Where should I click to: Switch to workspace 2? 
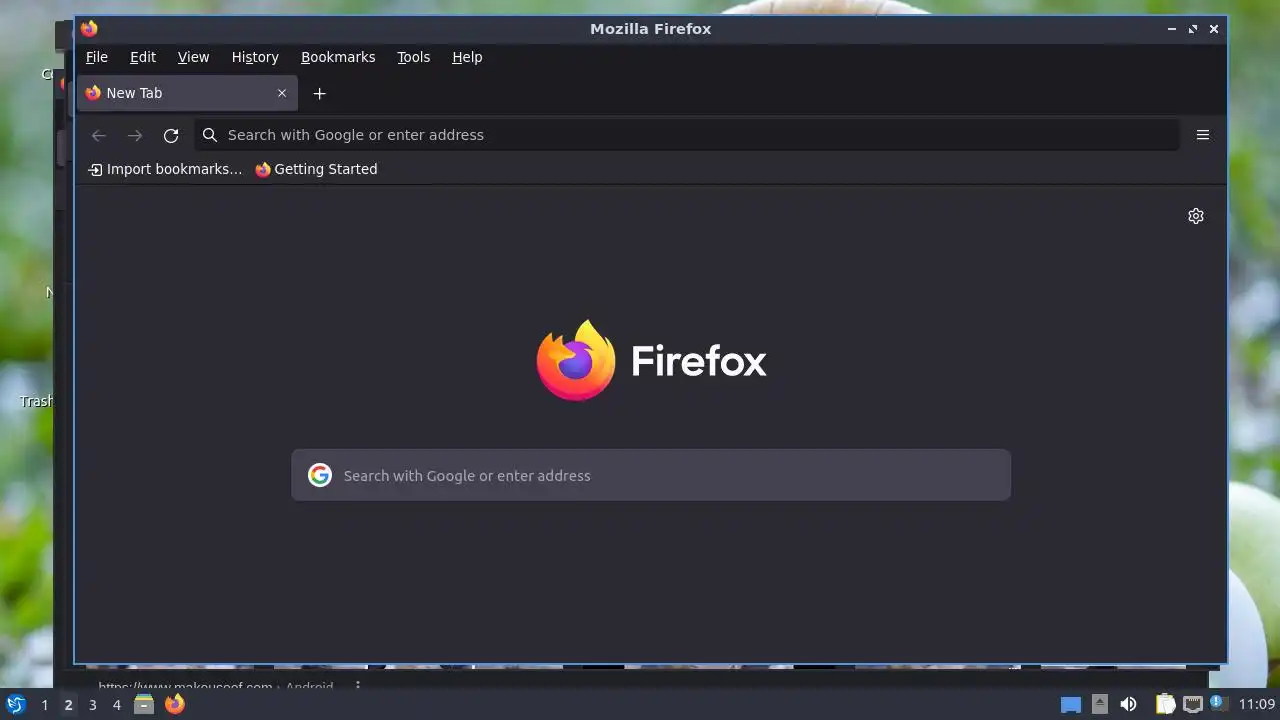coord(68,705)
